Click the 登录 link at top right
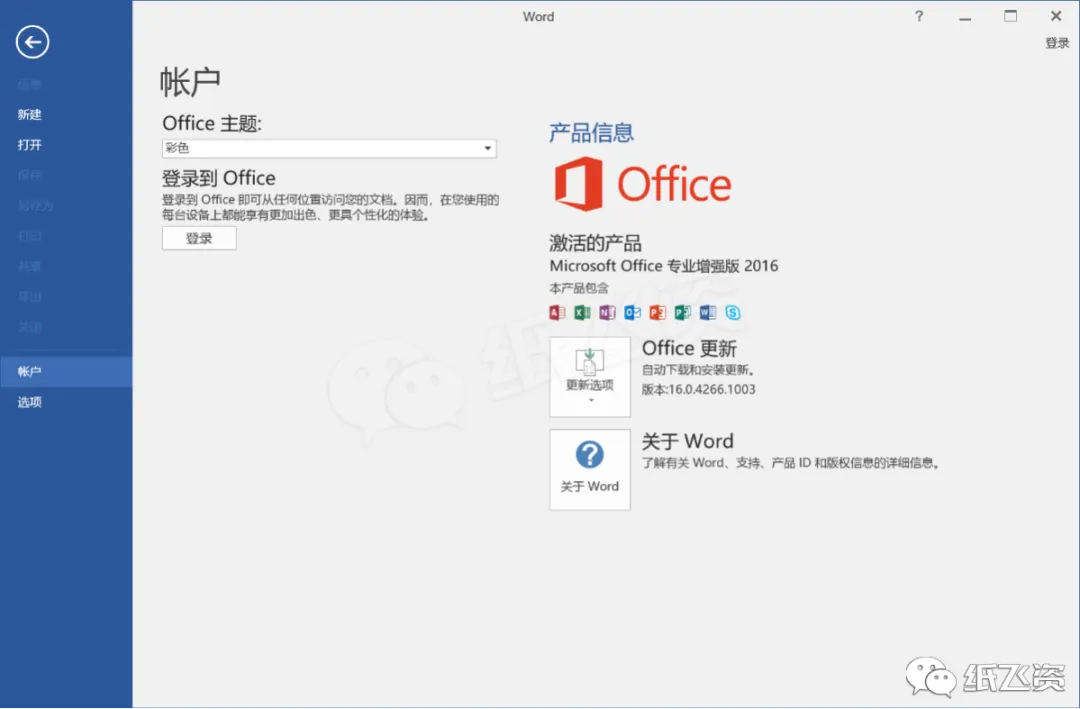The image size is (1080, 709). tap(1057, 43)
